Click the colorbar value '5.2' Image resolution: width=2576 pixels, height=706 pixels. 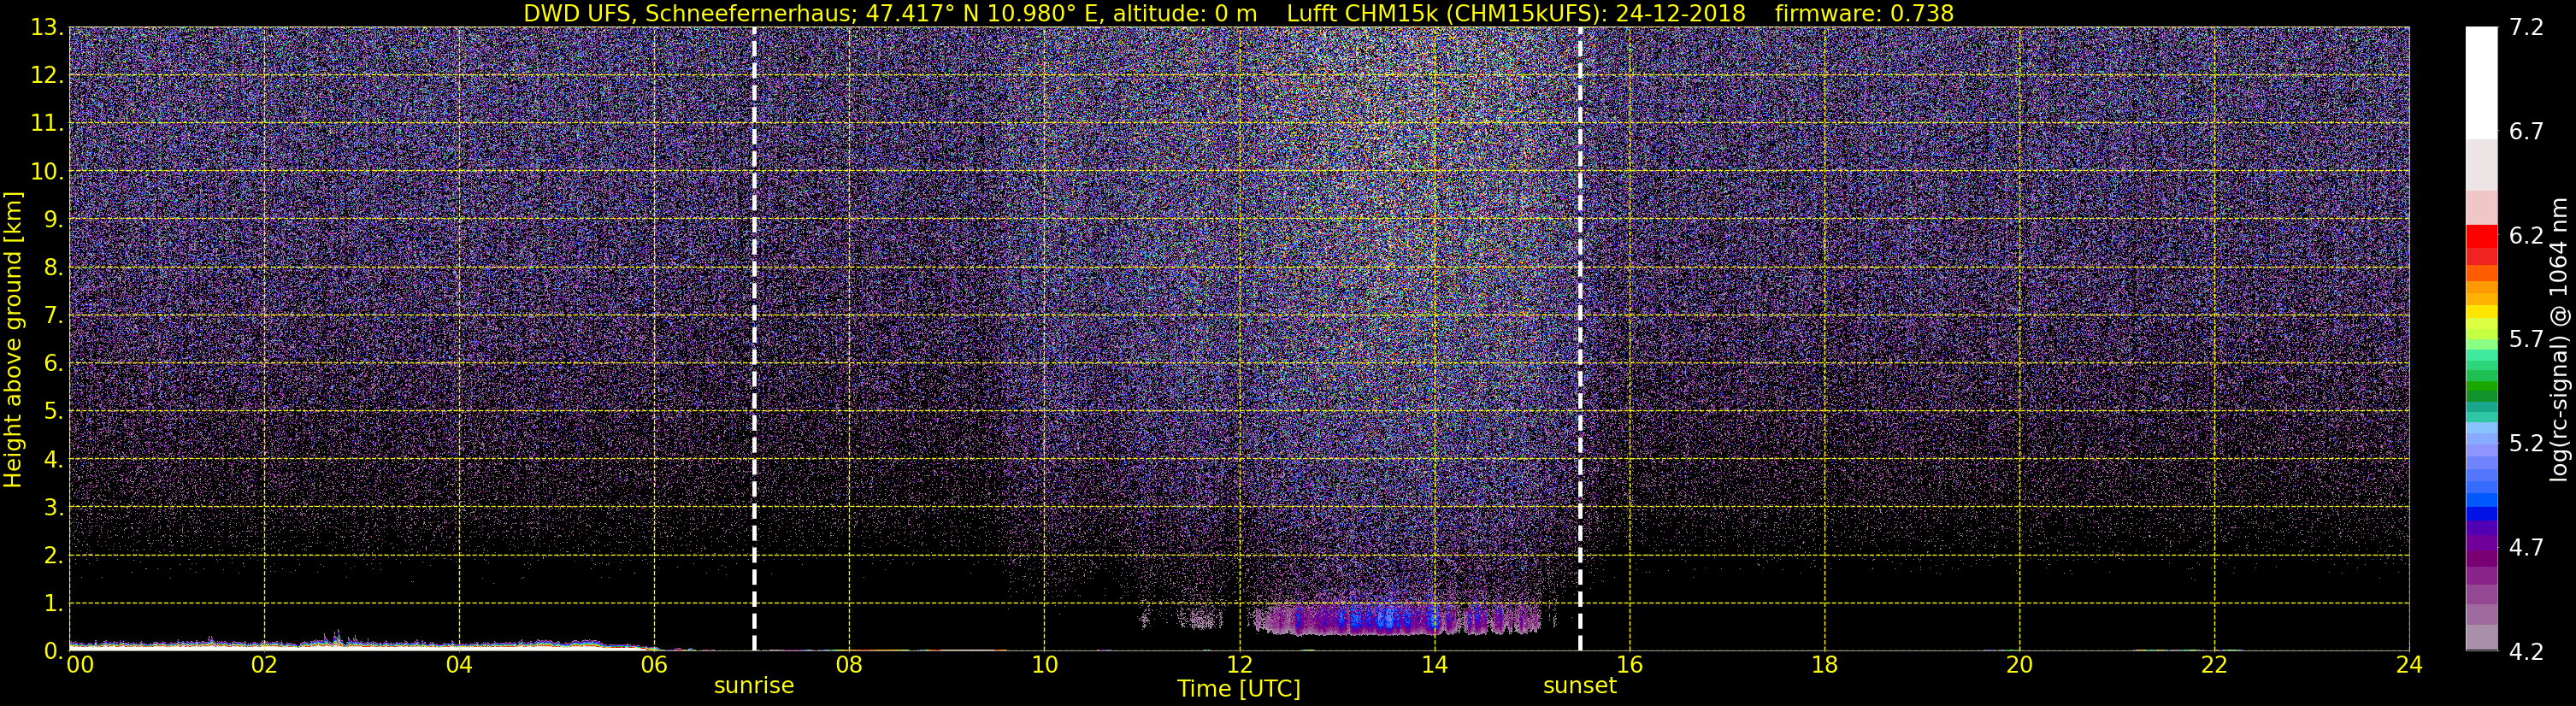[x=2526, y=443]
